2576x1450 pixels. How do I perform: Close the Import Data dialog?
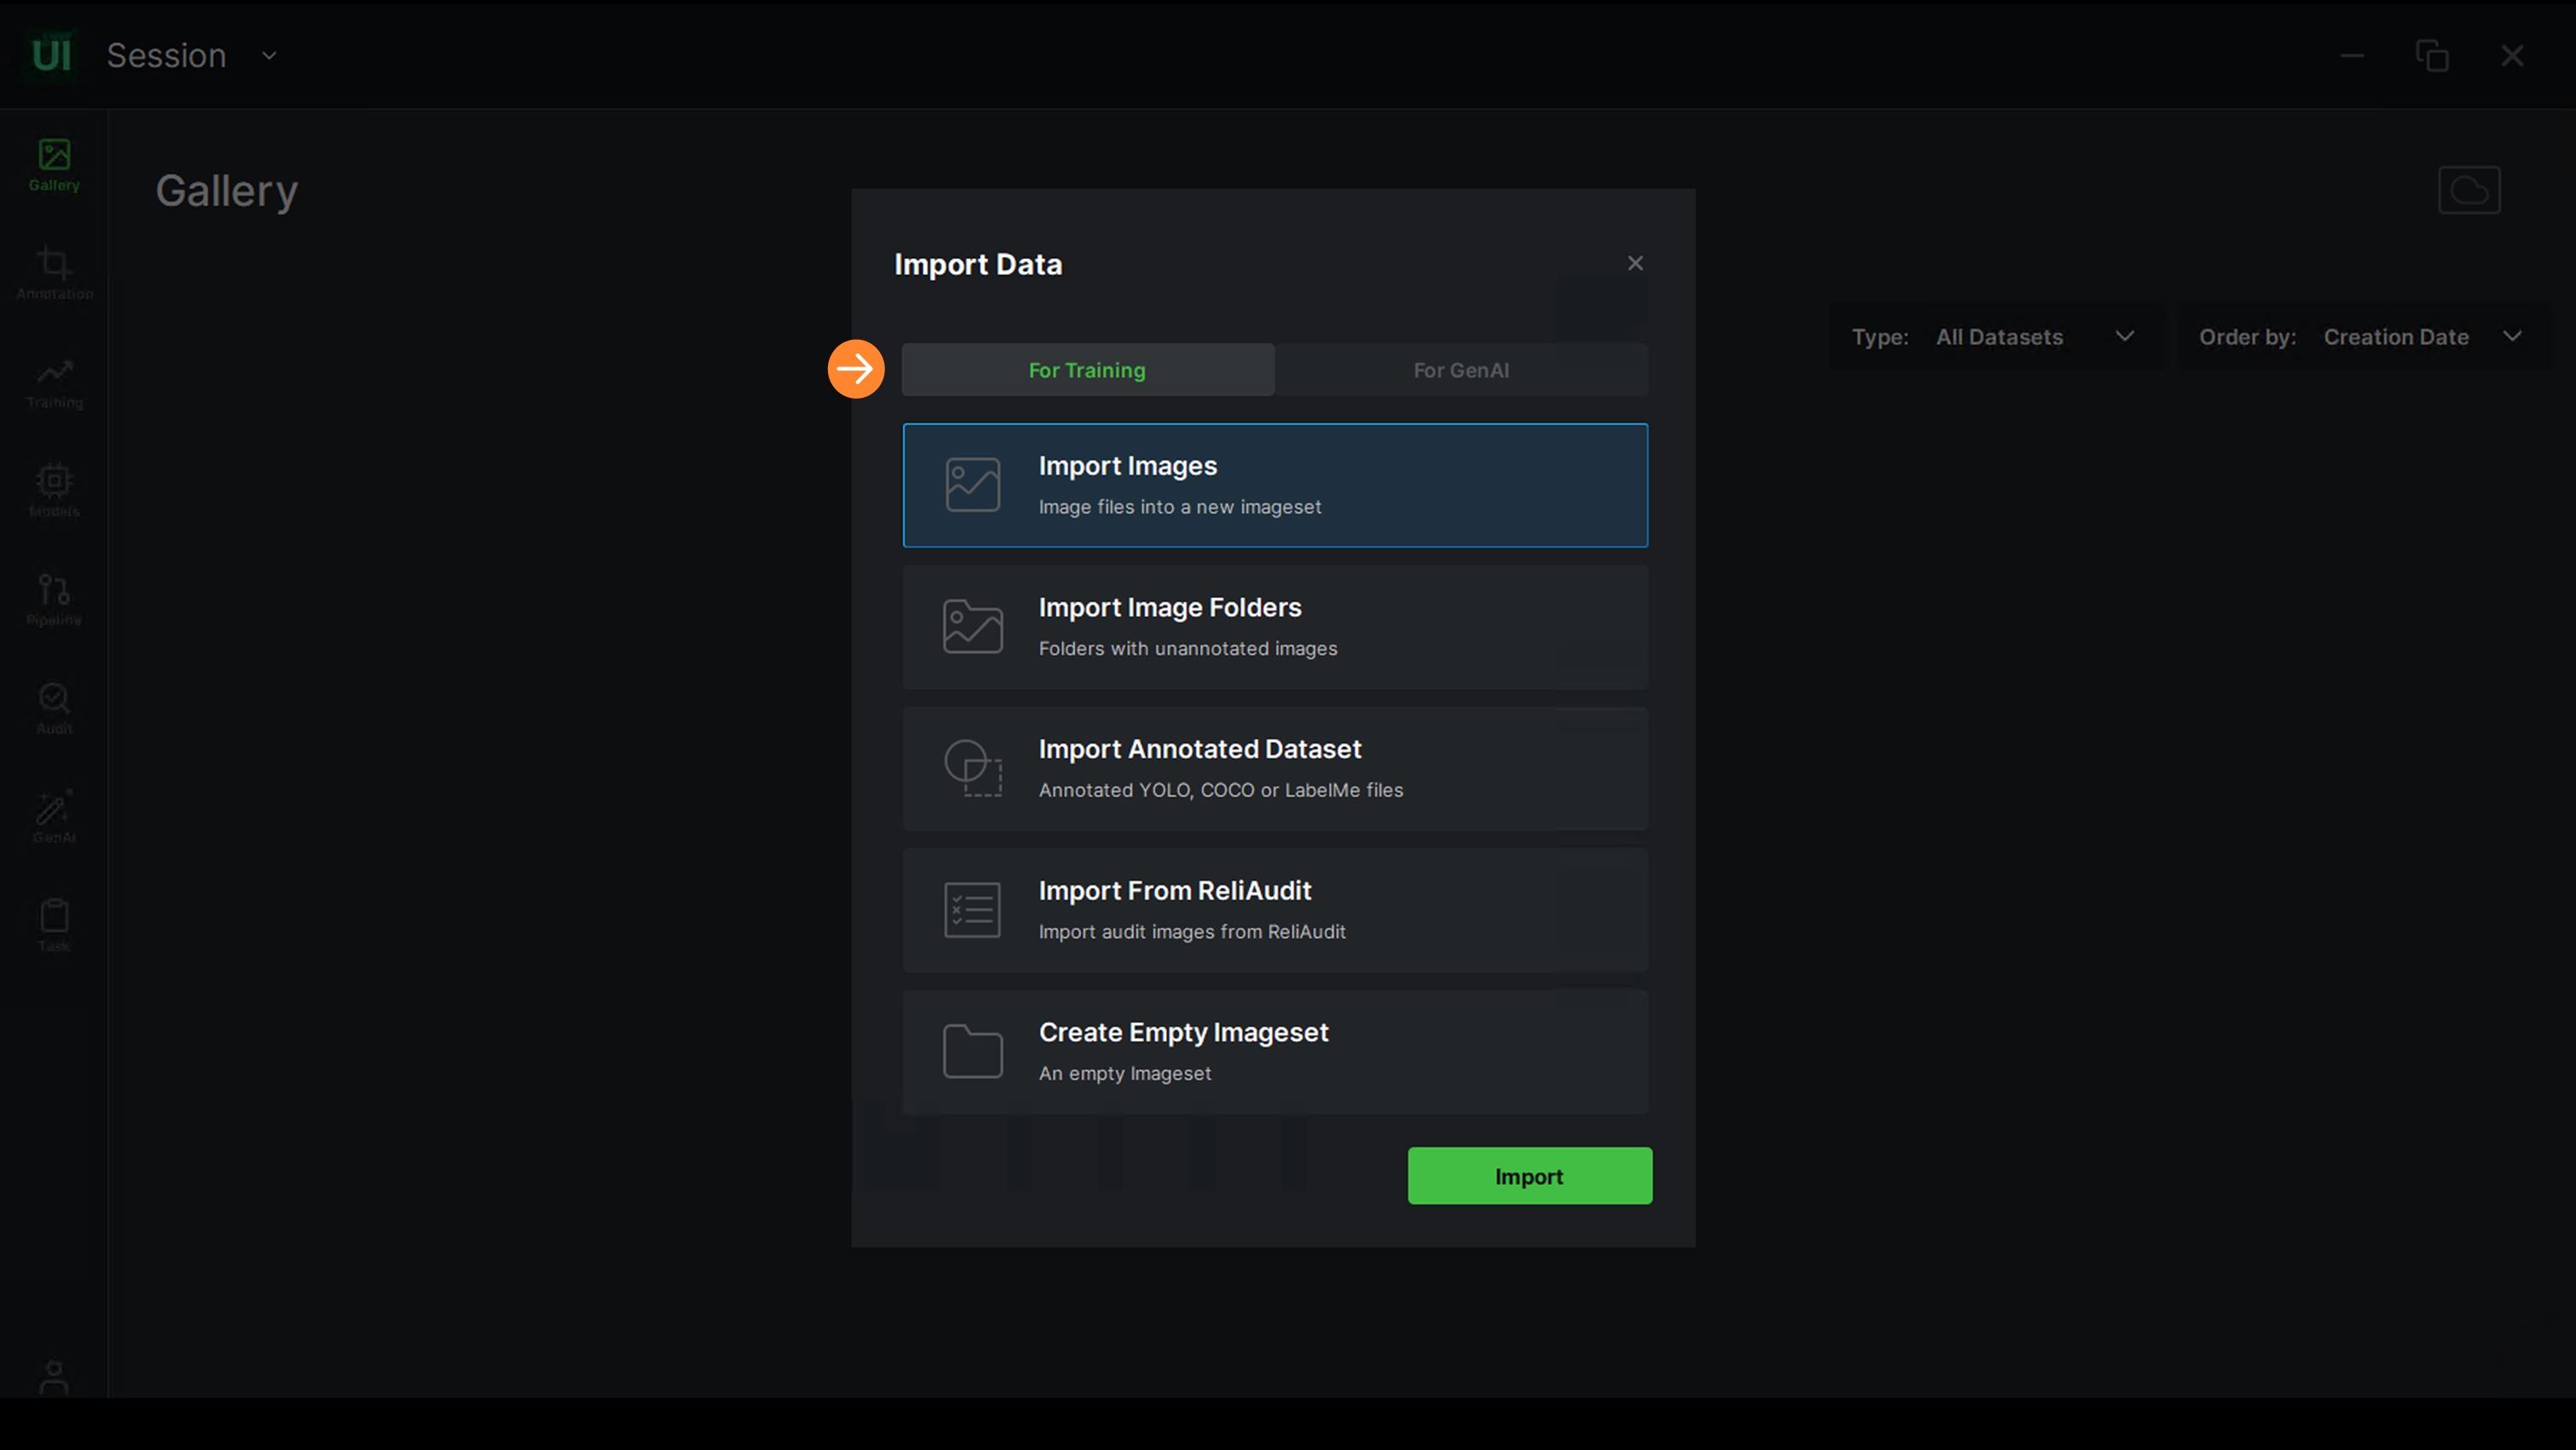pyautogui.click(x=1635, y=263)
